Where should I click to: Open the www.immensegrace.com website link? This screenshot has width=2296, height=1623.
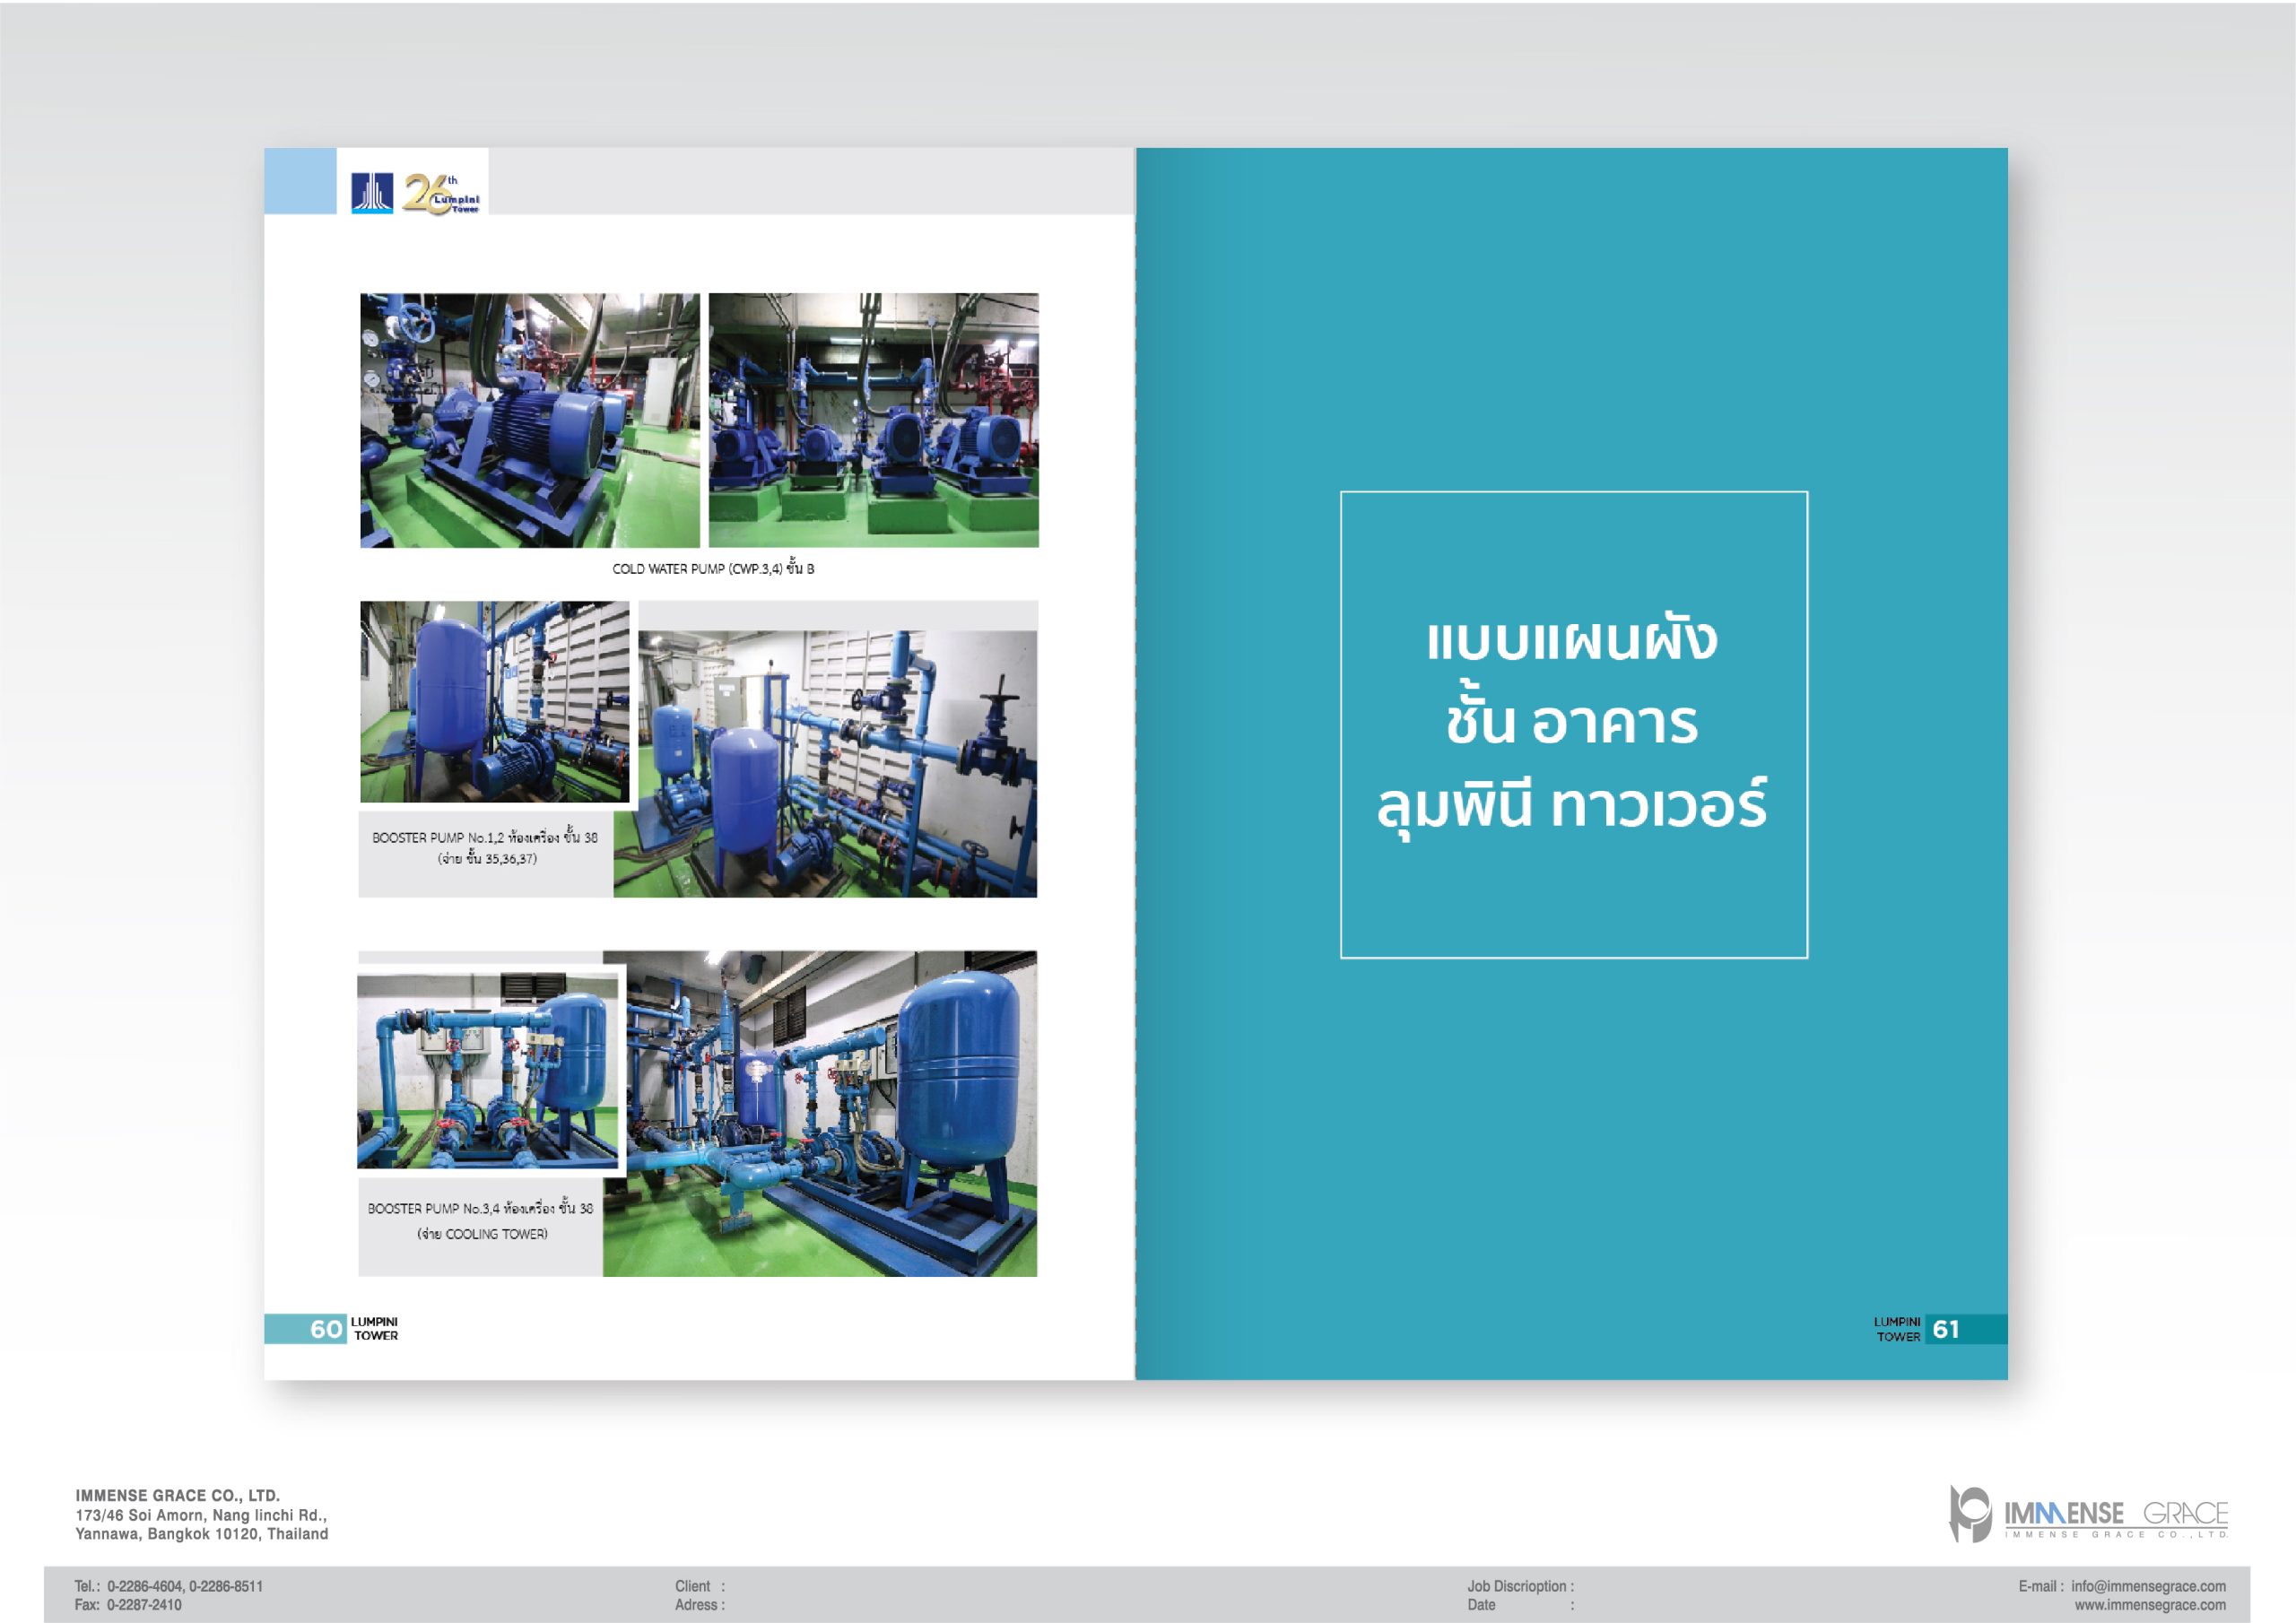pos(2150,1605)
